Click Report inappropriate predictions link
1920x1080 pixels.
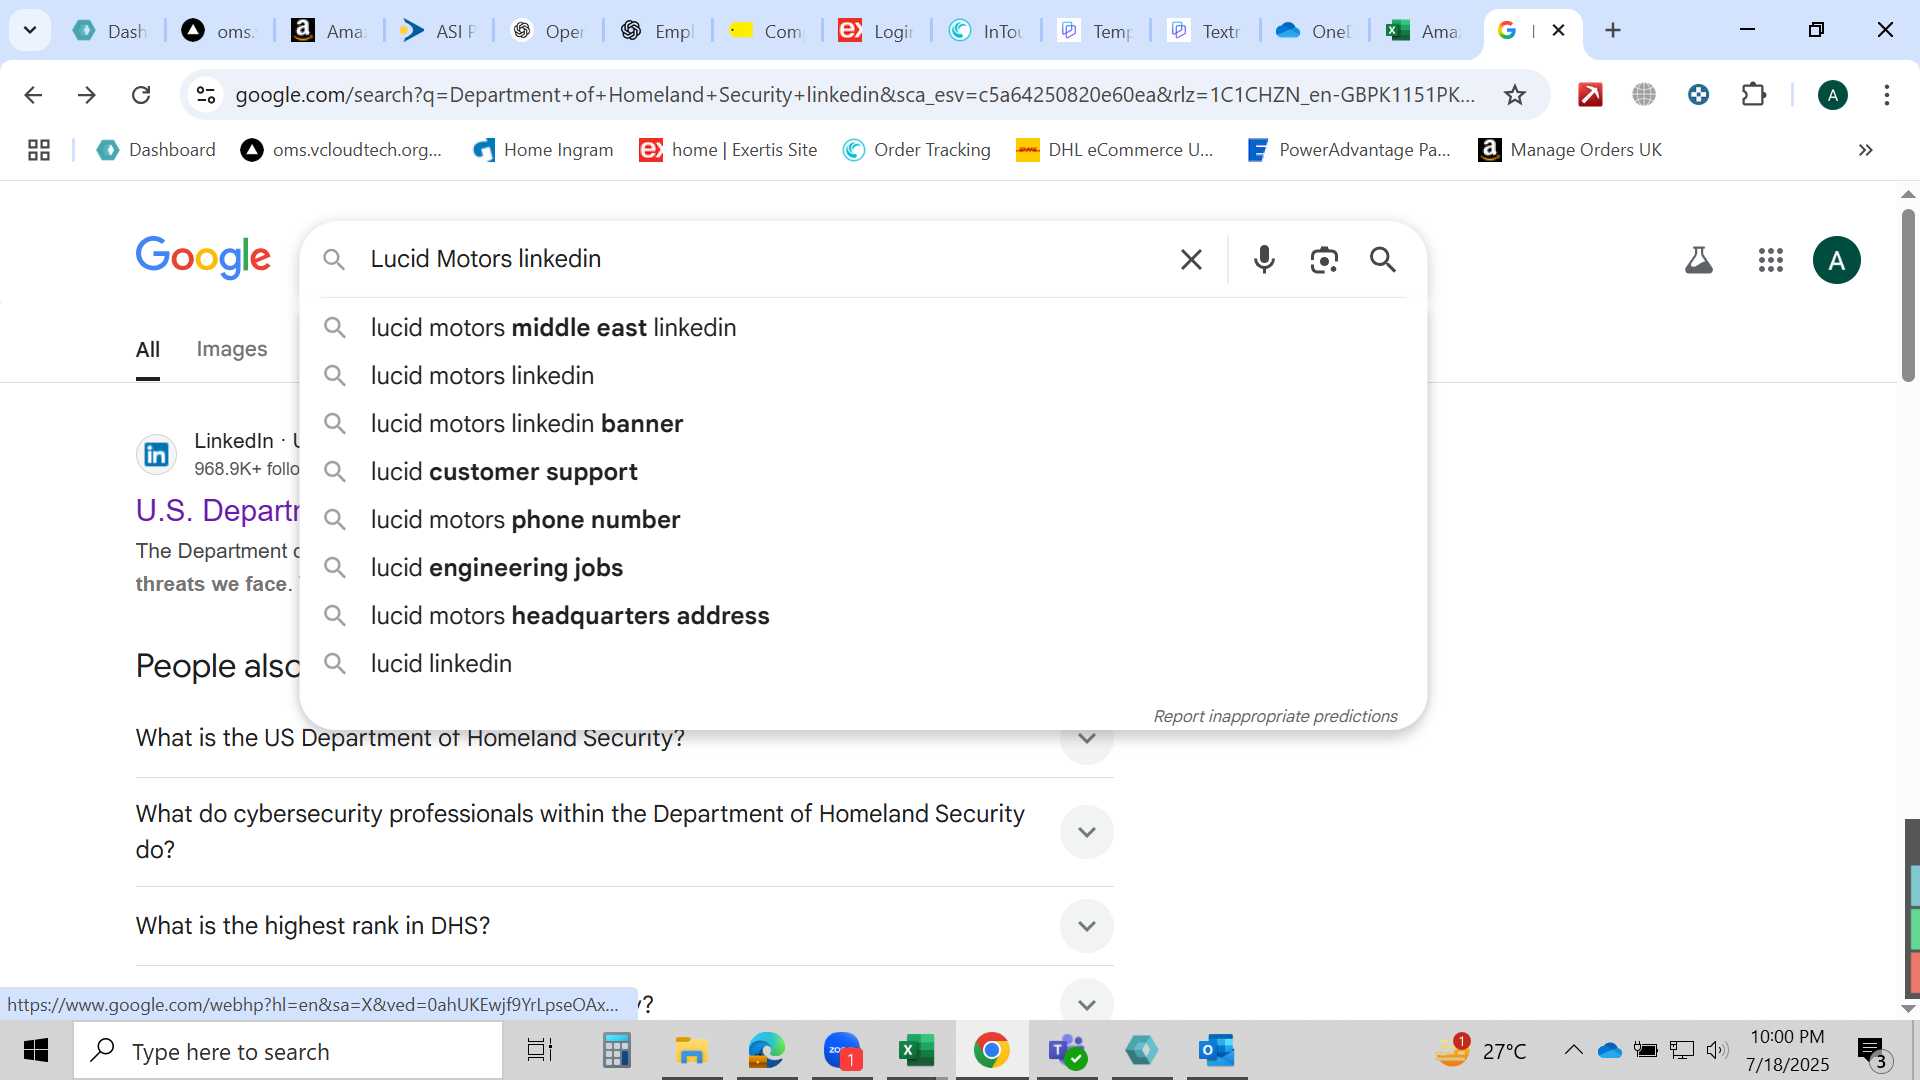(1275, 716)
